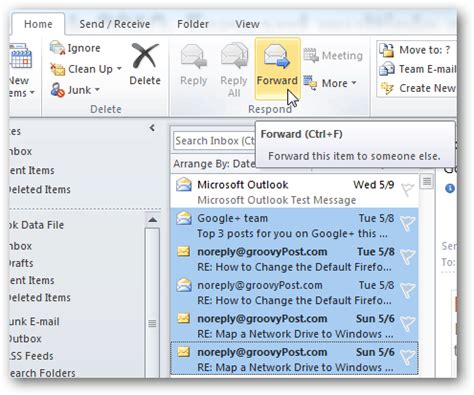Click the More respond icon
The height and width of the screenshot is (395, 474).
(x=311, y=83)
